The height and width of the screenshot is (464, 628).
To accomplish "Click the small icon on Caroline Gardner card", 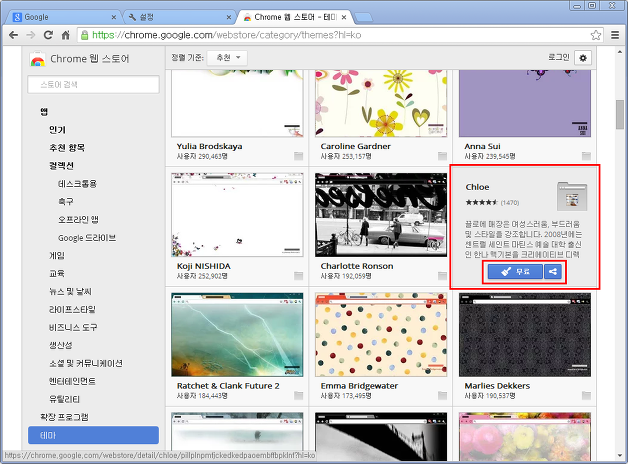I will [x=442, y=156].
